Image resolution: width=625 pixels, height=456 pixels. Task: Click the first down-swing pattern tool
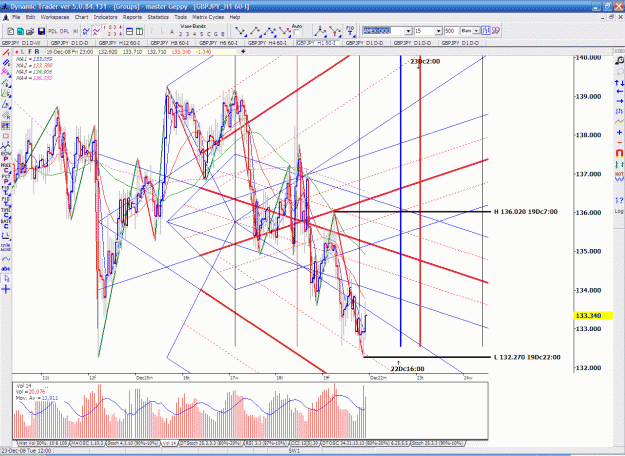point(240,31)
